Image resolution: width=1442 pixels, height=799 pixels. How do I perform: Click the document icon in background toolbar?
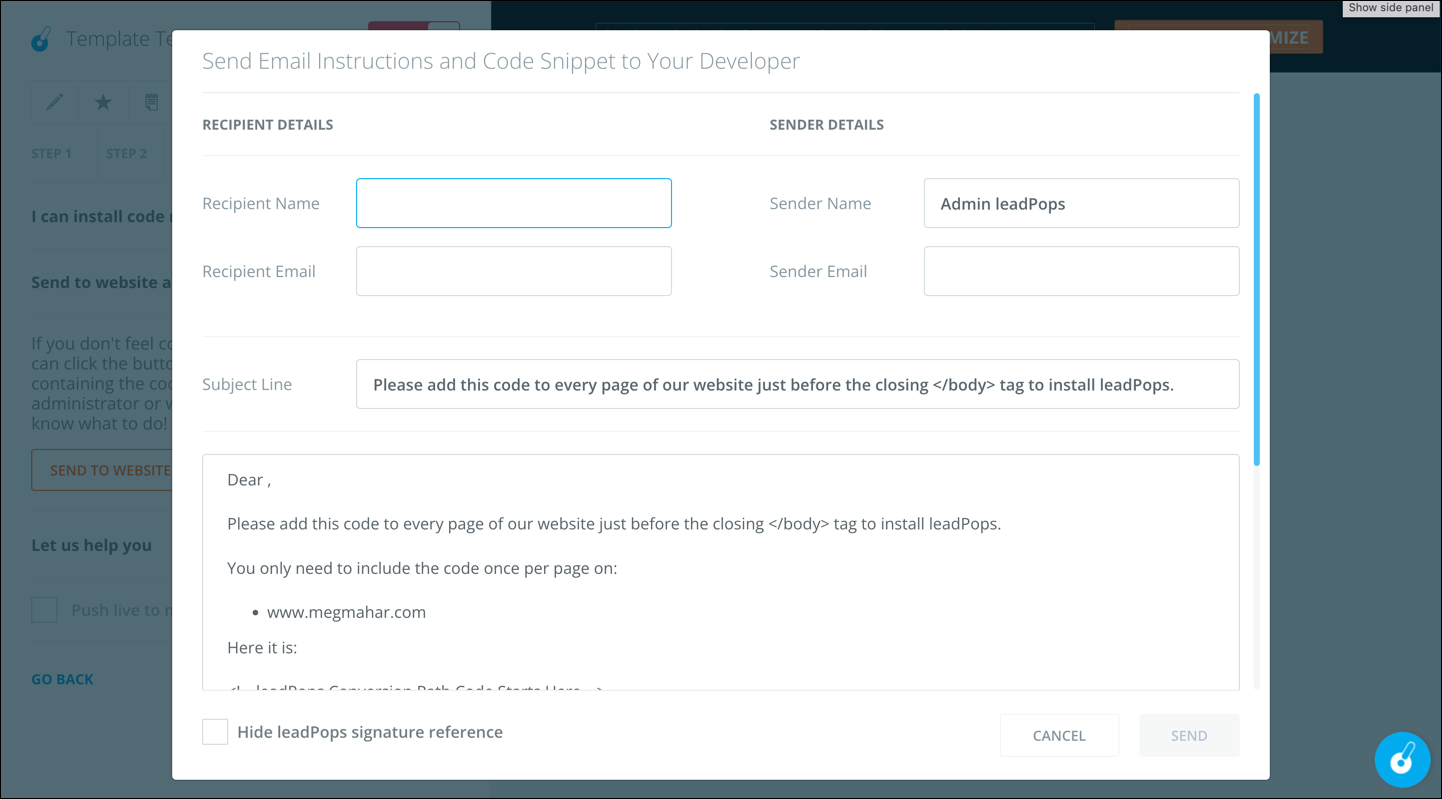[151, 102]
